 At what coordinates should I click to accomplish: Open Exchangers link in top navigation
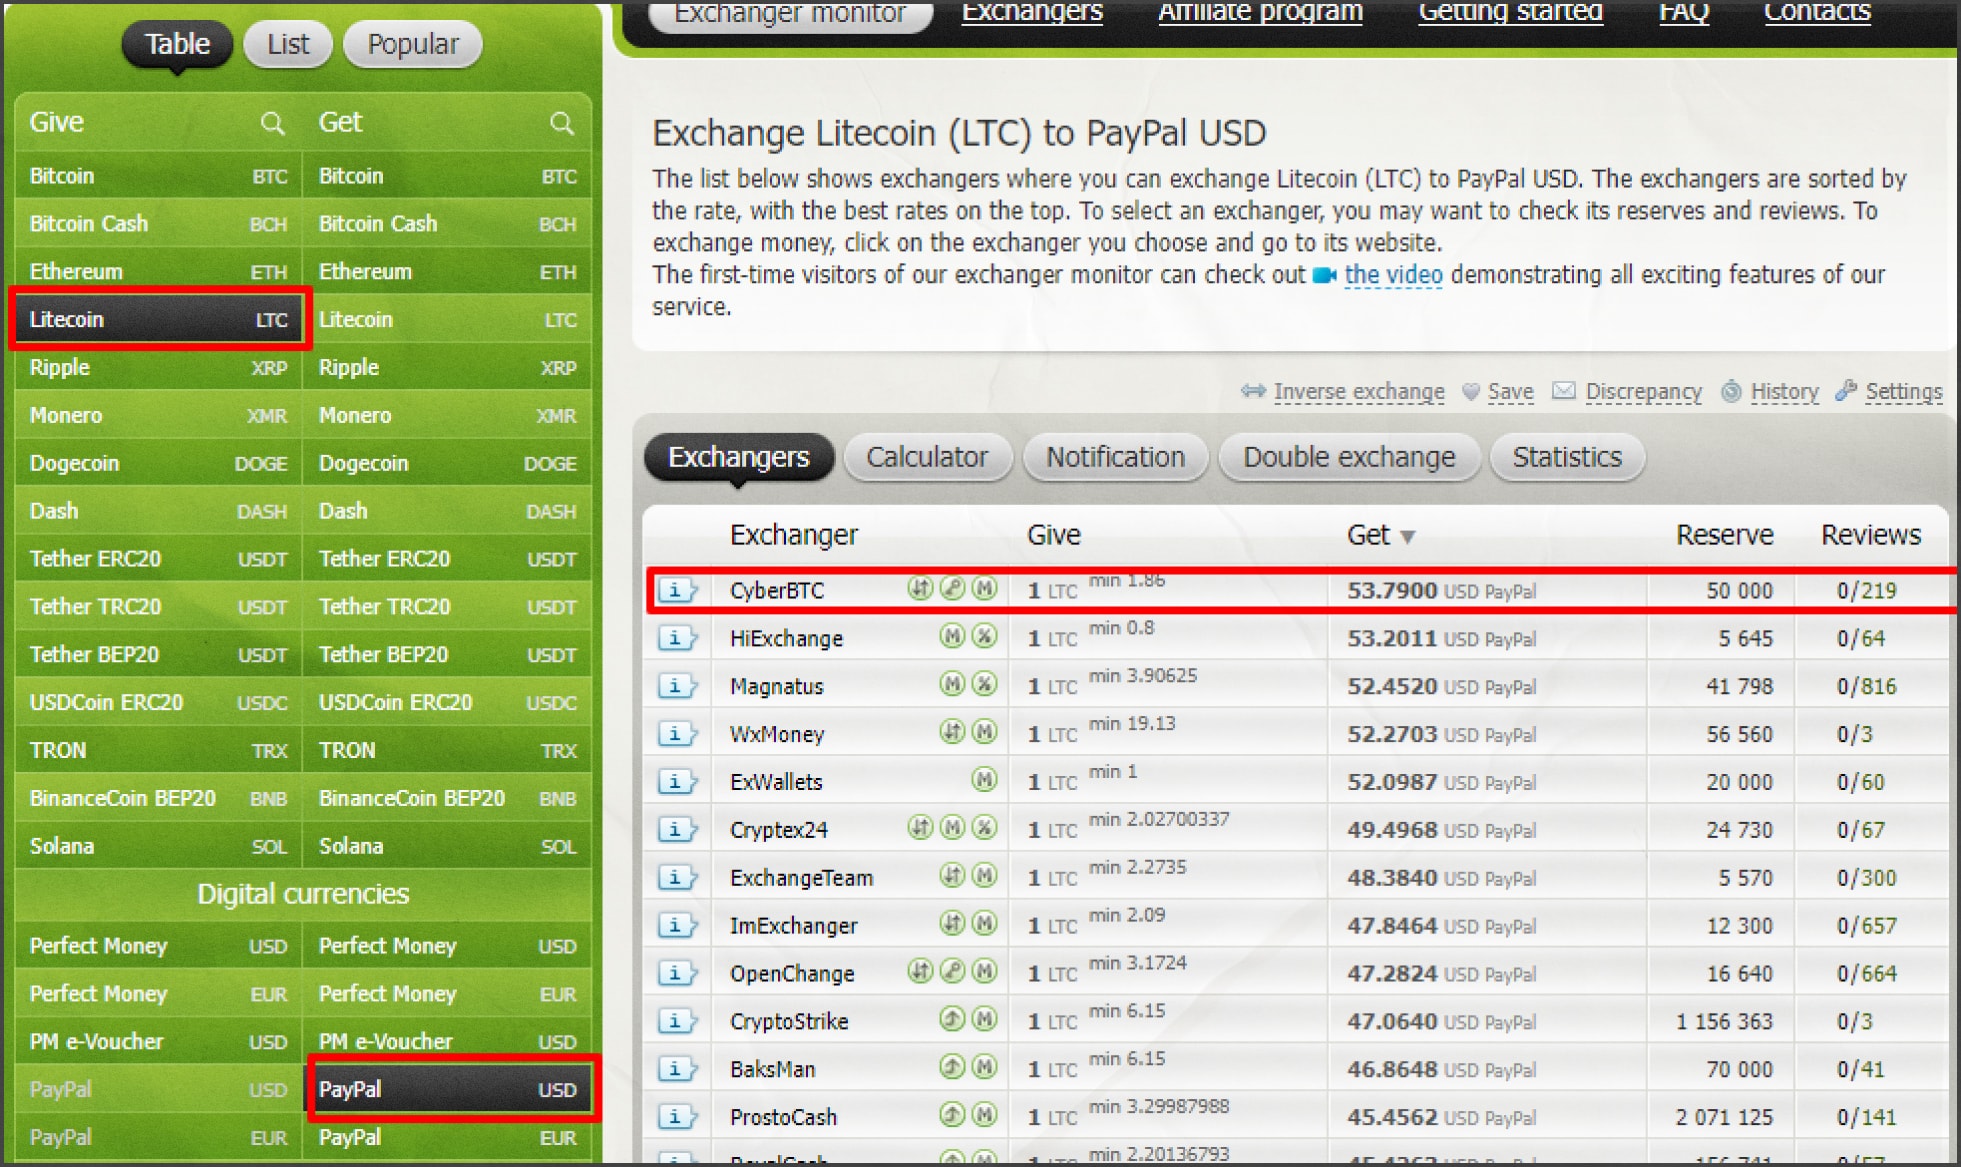coord(1032,12)
